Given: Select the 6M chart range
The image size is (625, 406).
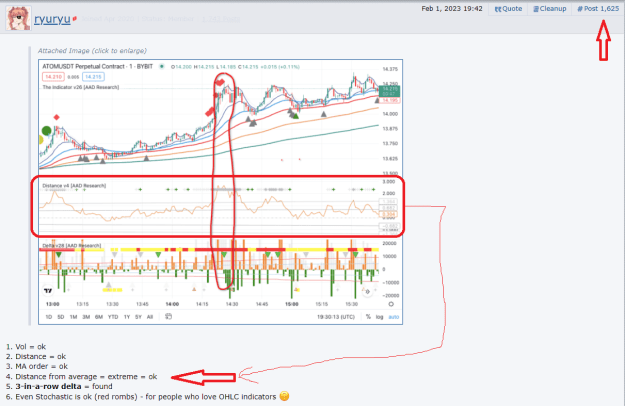Looking at the screenshot, I should [99, 317].
